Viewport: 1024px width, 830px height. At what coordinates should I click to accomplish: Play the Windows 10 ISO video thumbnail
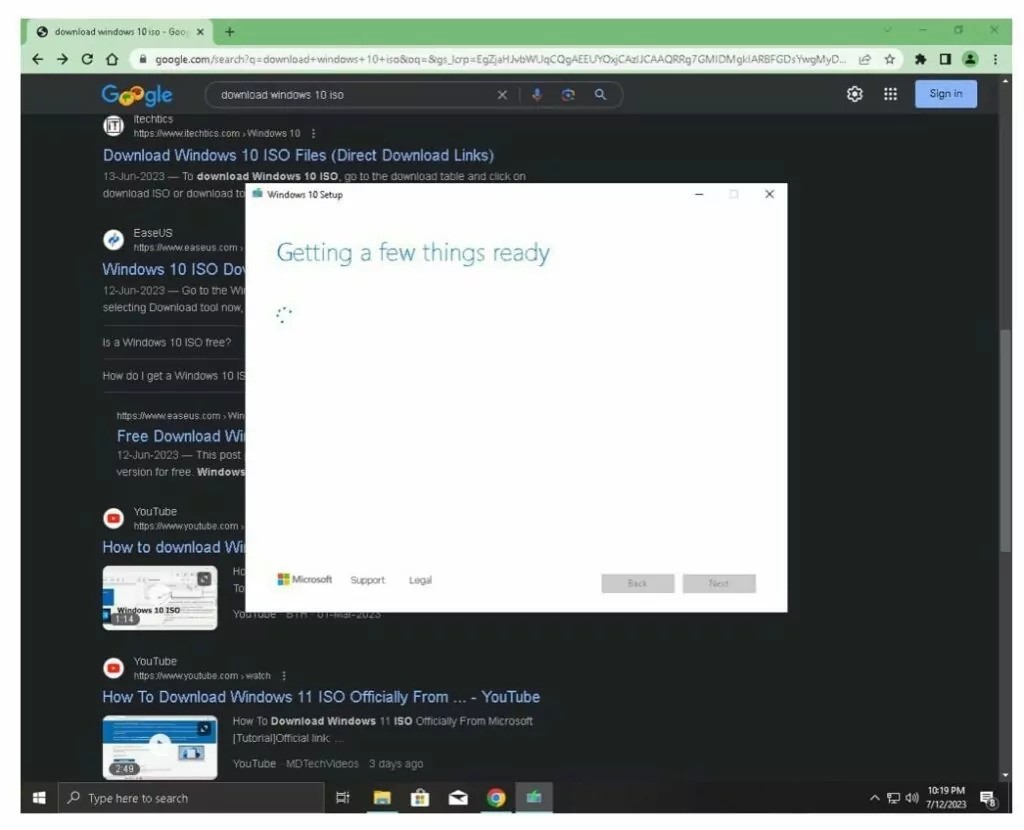click(x=160, y=598)
